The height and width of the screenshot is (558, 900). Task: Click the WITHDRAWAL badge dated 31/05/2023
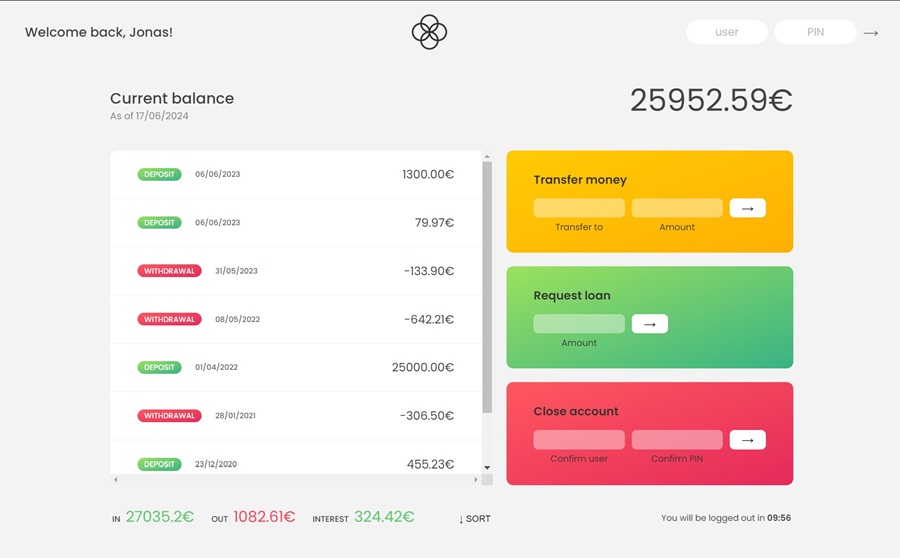(169, 270)
